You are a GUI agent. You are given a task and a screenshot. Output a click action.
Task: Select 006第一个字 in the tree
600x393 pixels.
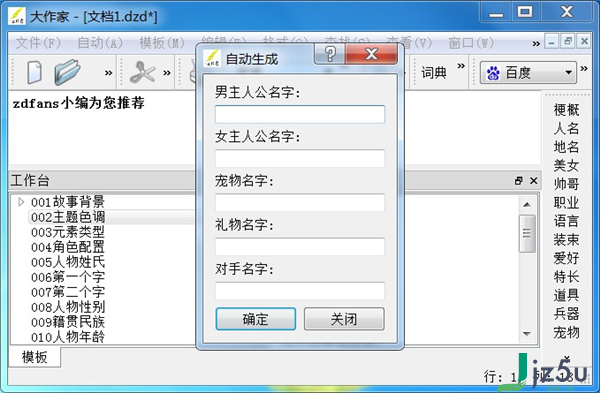coord(68,277)
